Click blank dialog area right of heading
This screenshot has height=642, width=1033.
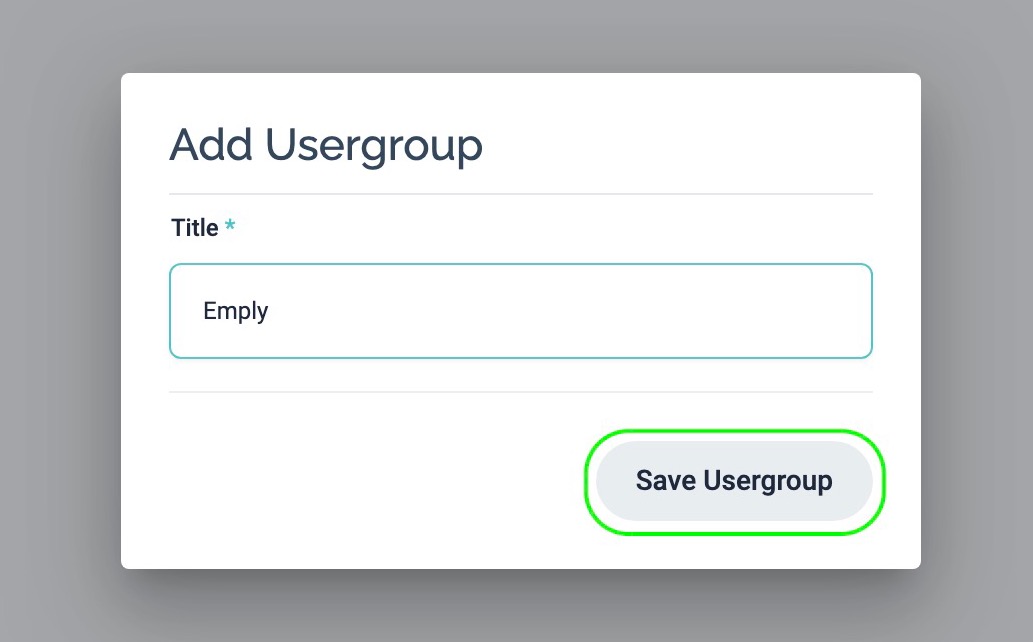pyautogui.click(x=700, y=145)
